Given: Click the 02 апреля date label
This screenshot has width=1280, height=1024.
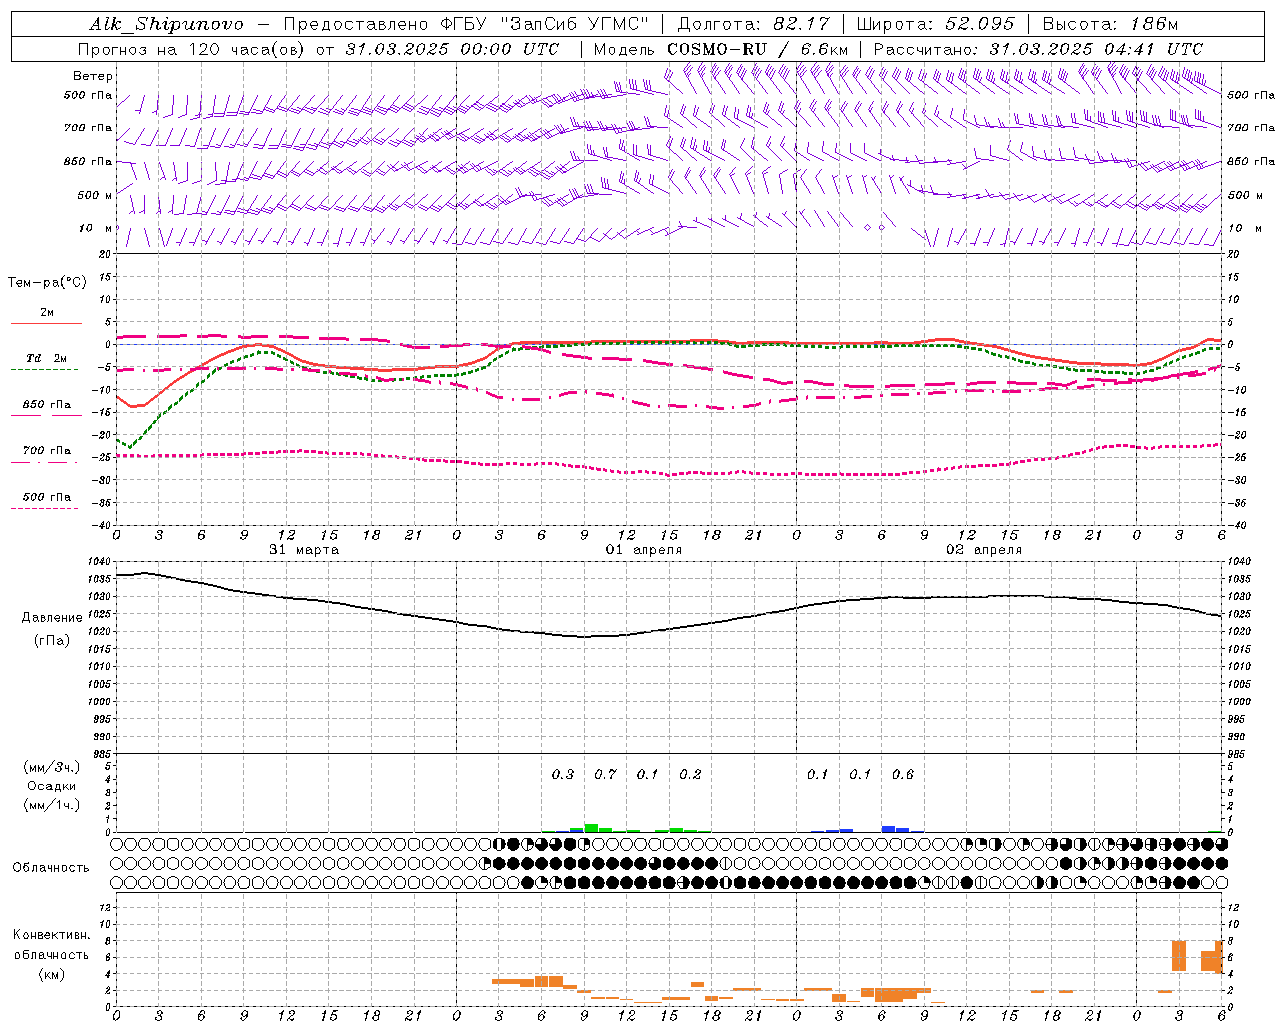Looking at the screenshot, I should pyautogui.click(x=984, y=550).
